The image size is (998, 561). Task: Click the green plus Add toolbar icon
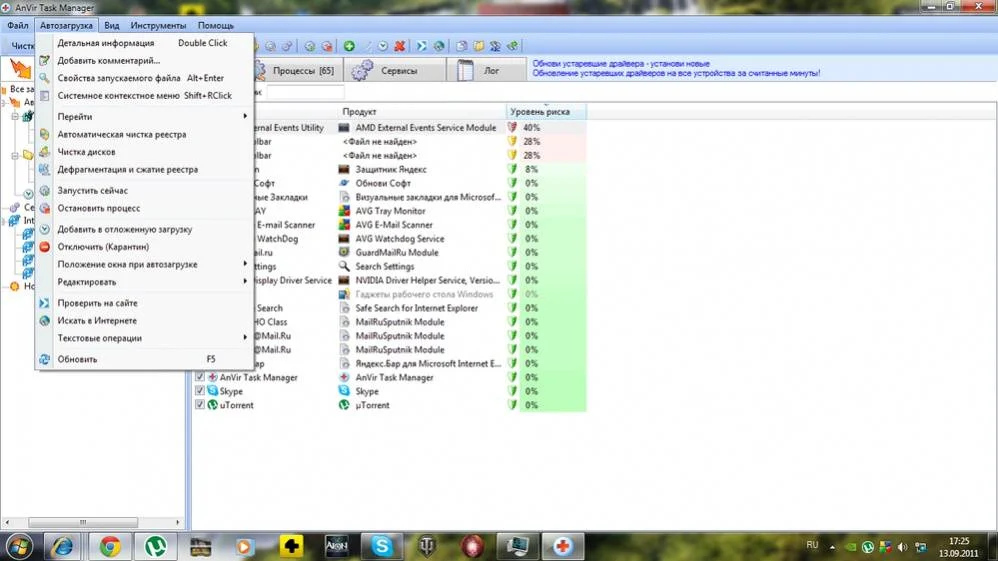click(x=349, y=46)
